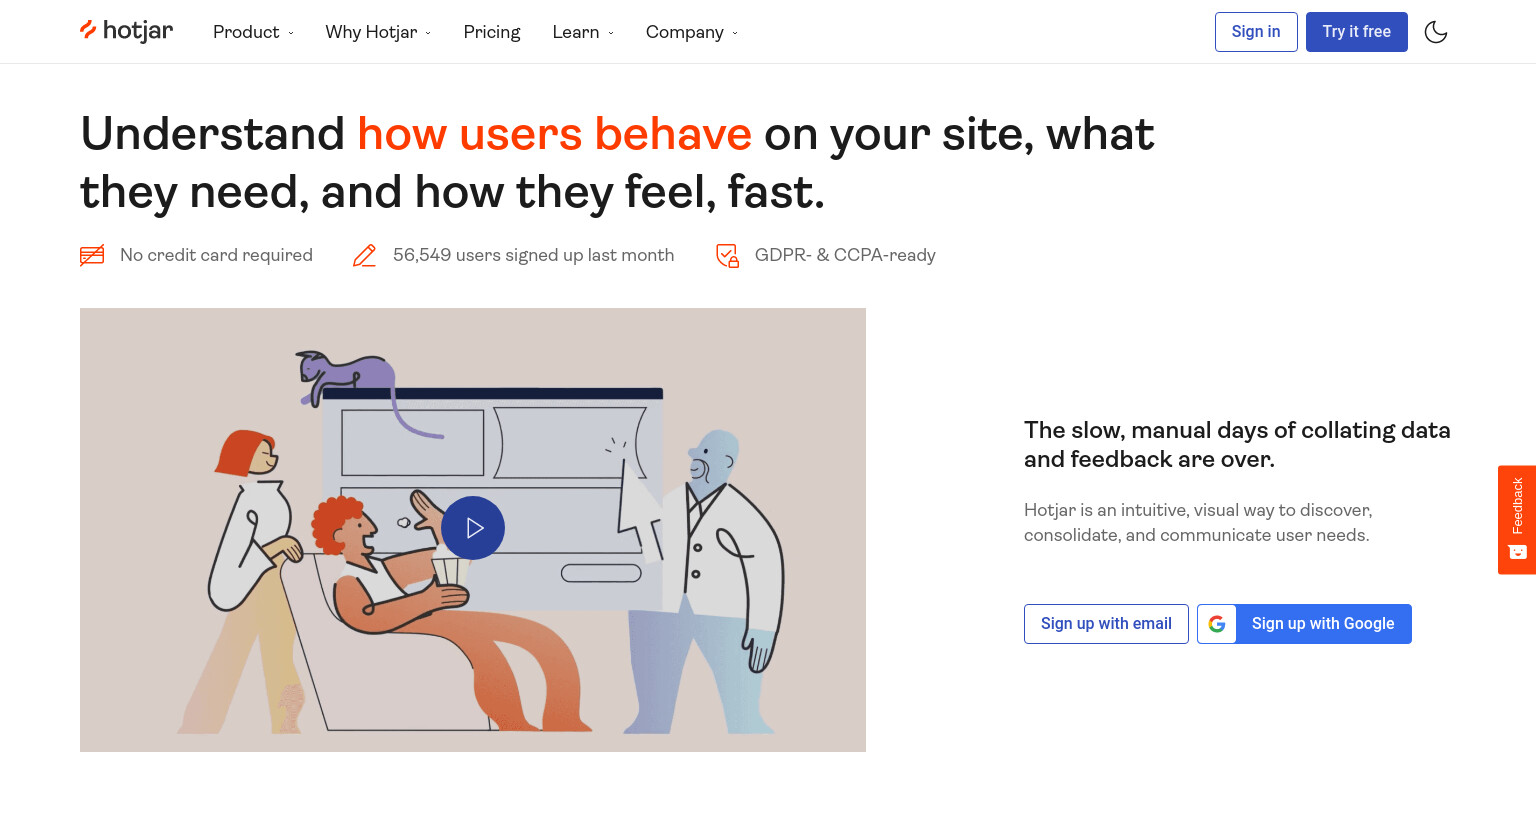This screenshot has height=826, width=1536.
Task: Go to the Pricing page
Action: [x=492, y=32]
